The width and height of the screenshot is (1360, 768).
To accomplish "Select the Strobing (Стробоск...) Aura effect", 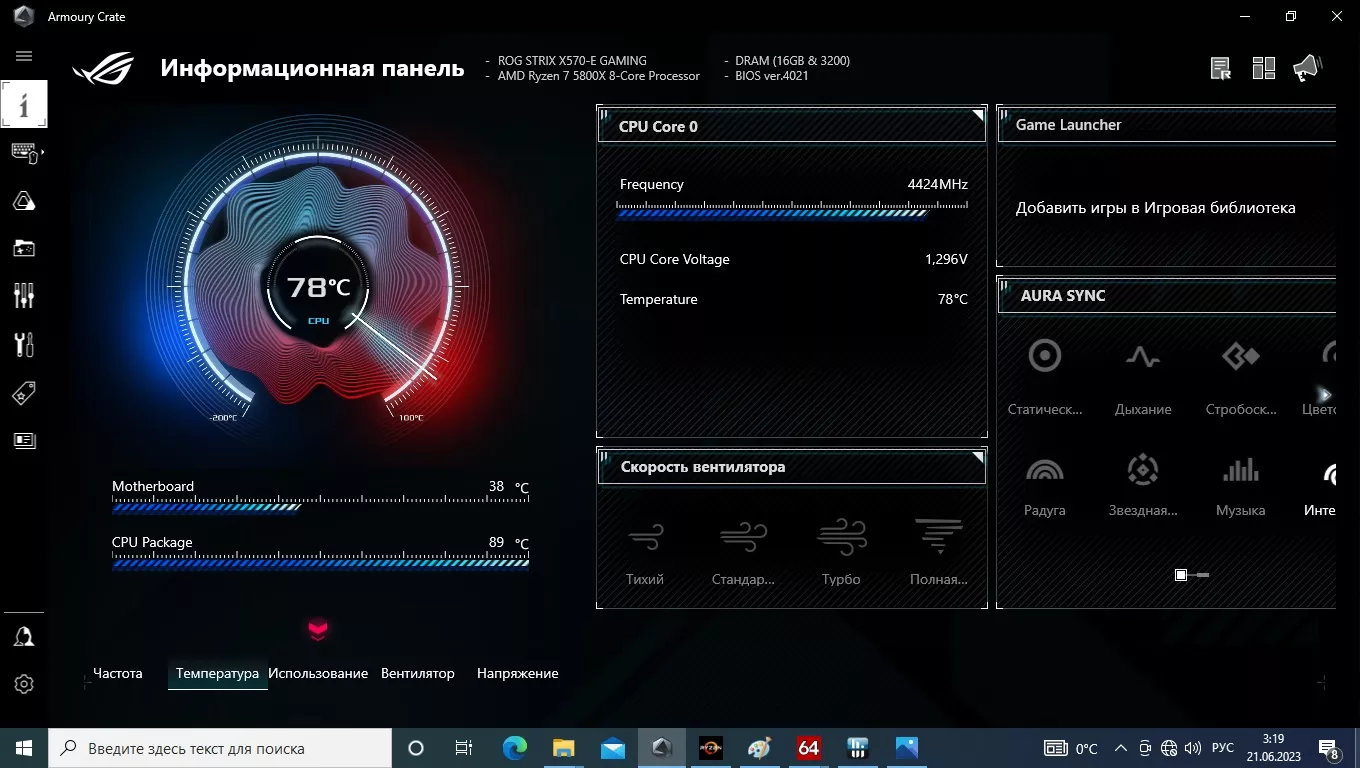I will 1241,377.
